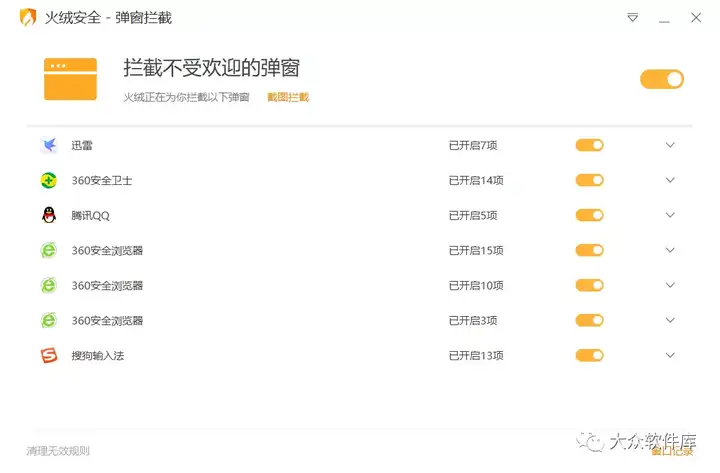Viewport: 720px width, 473px height.
Task: Toggle 腾讯QQ popup blocking switch
Action: tap(590, 215)
